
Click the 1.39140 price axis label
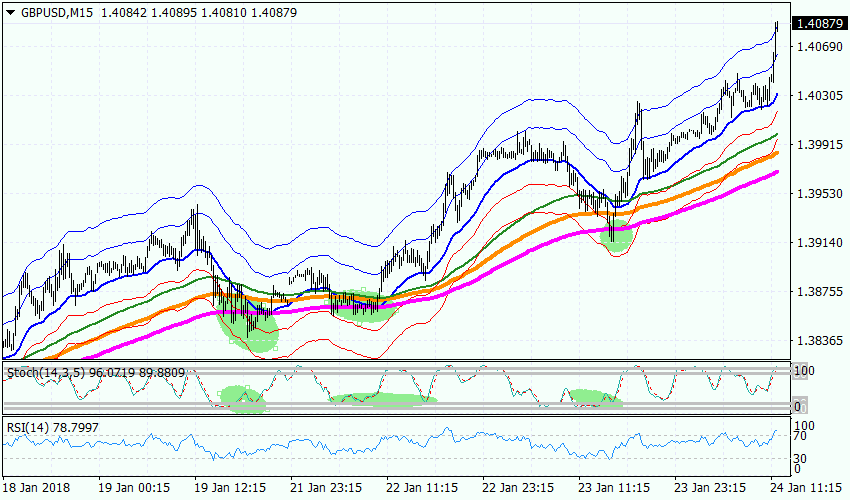(819, 243)
